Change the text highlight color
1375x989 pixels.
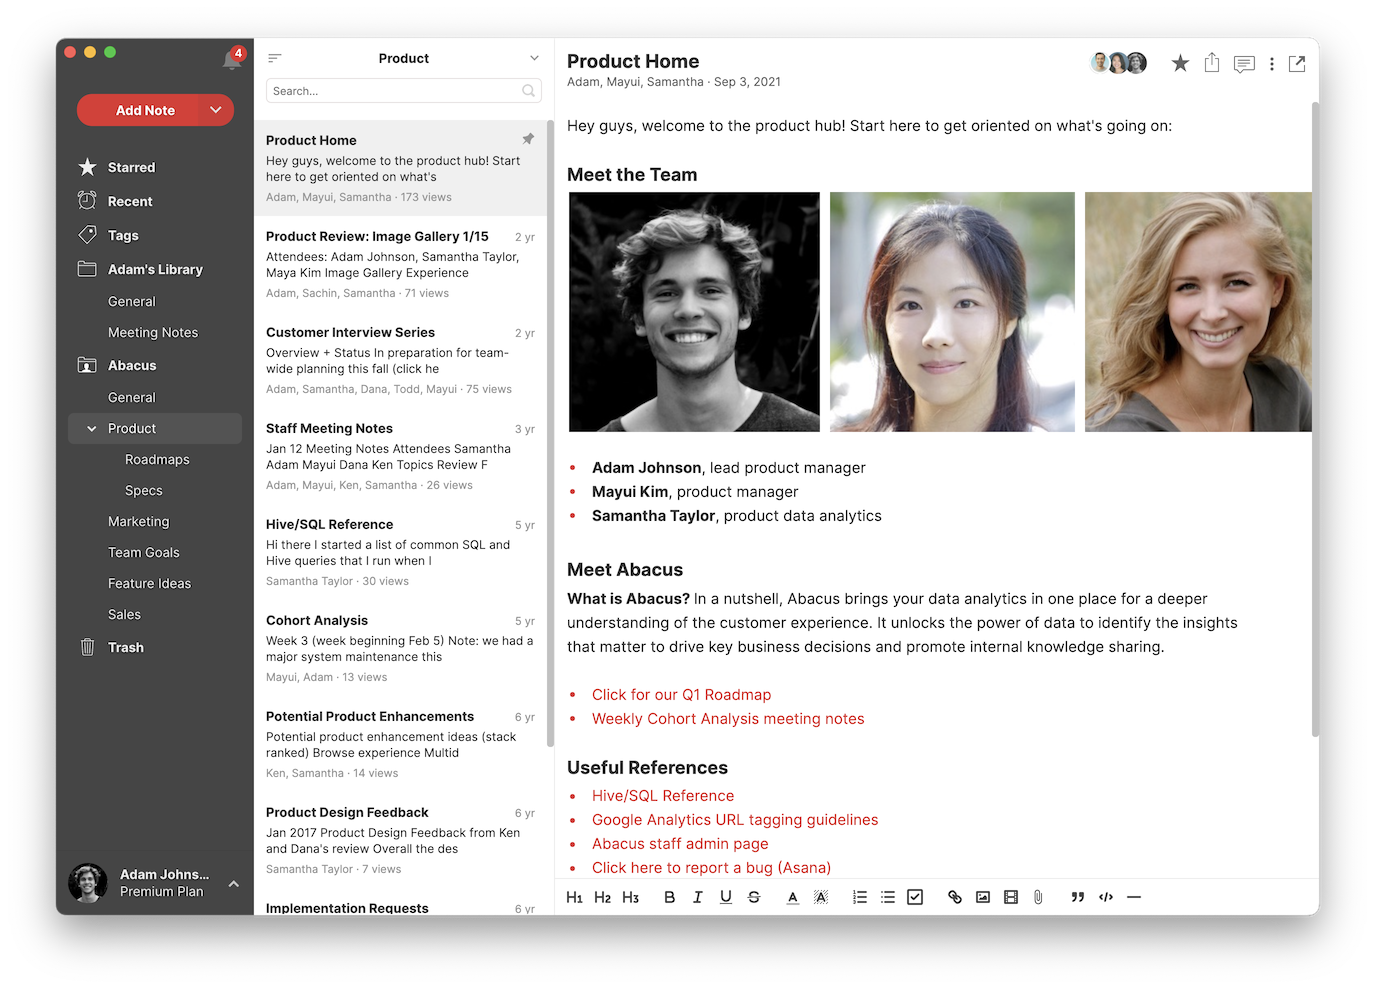coord(821,897)
